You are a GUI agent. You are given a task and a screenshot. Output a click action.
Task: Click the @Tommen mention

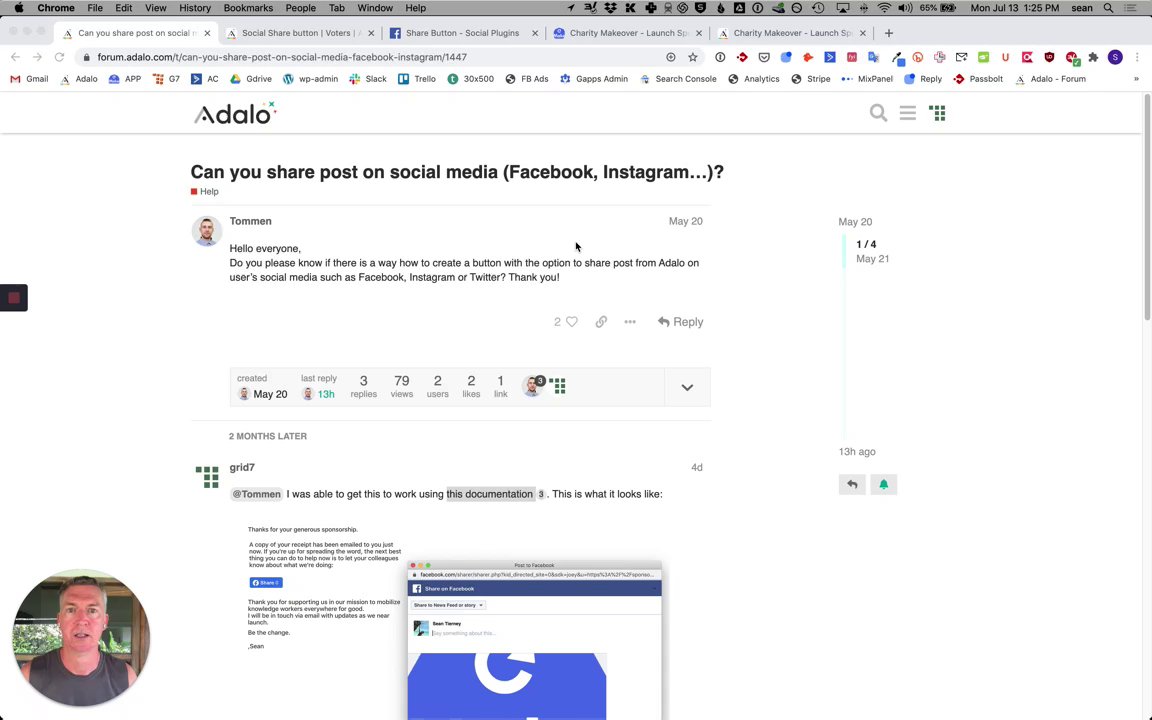[256, 494]
